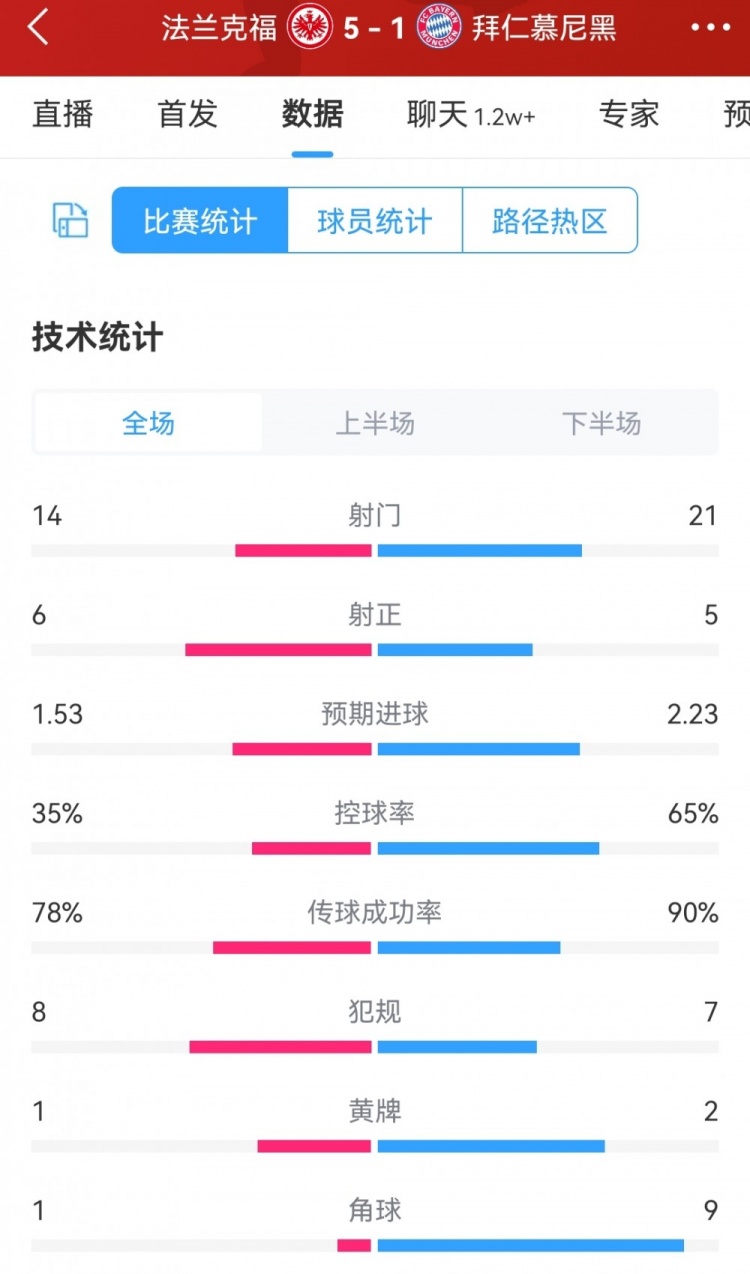The image size is (750, 1274).
Task: Click the back arrow at top left
Action: [x=38, y=30]
